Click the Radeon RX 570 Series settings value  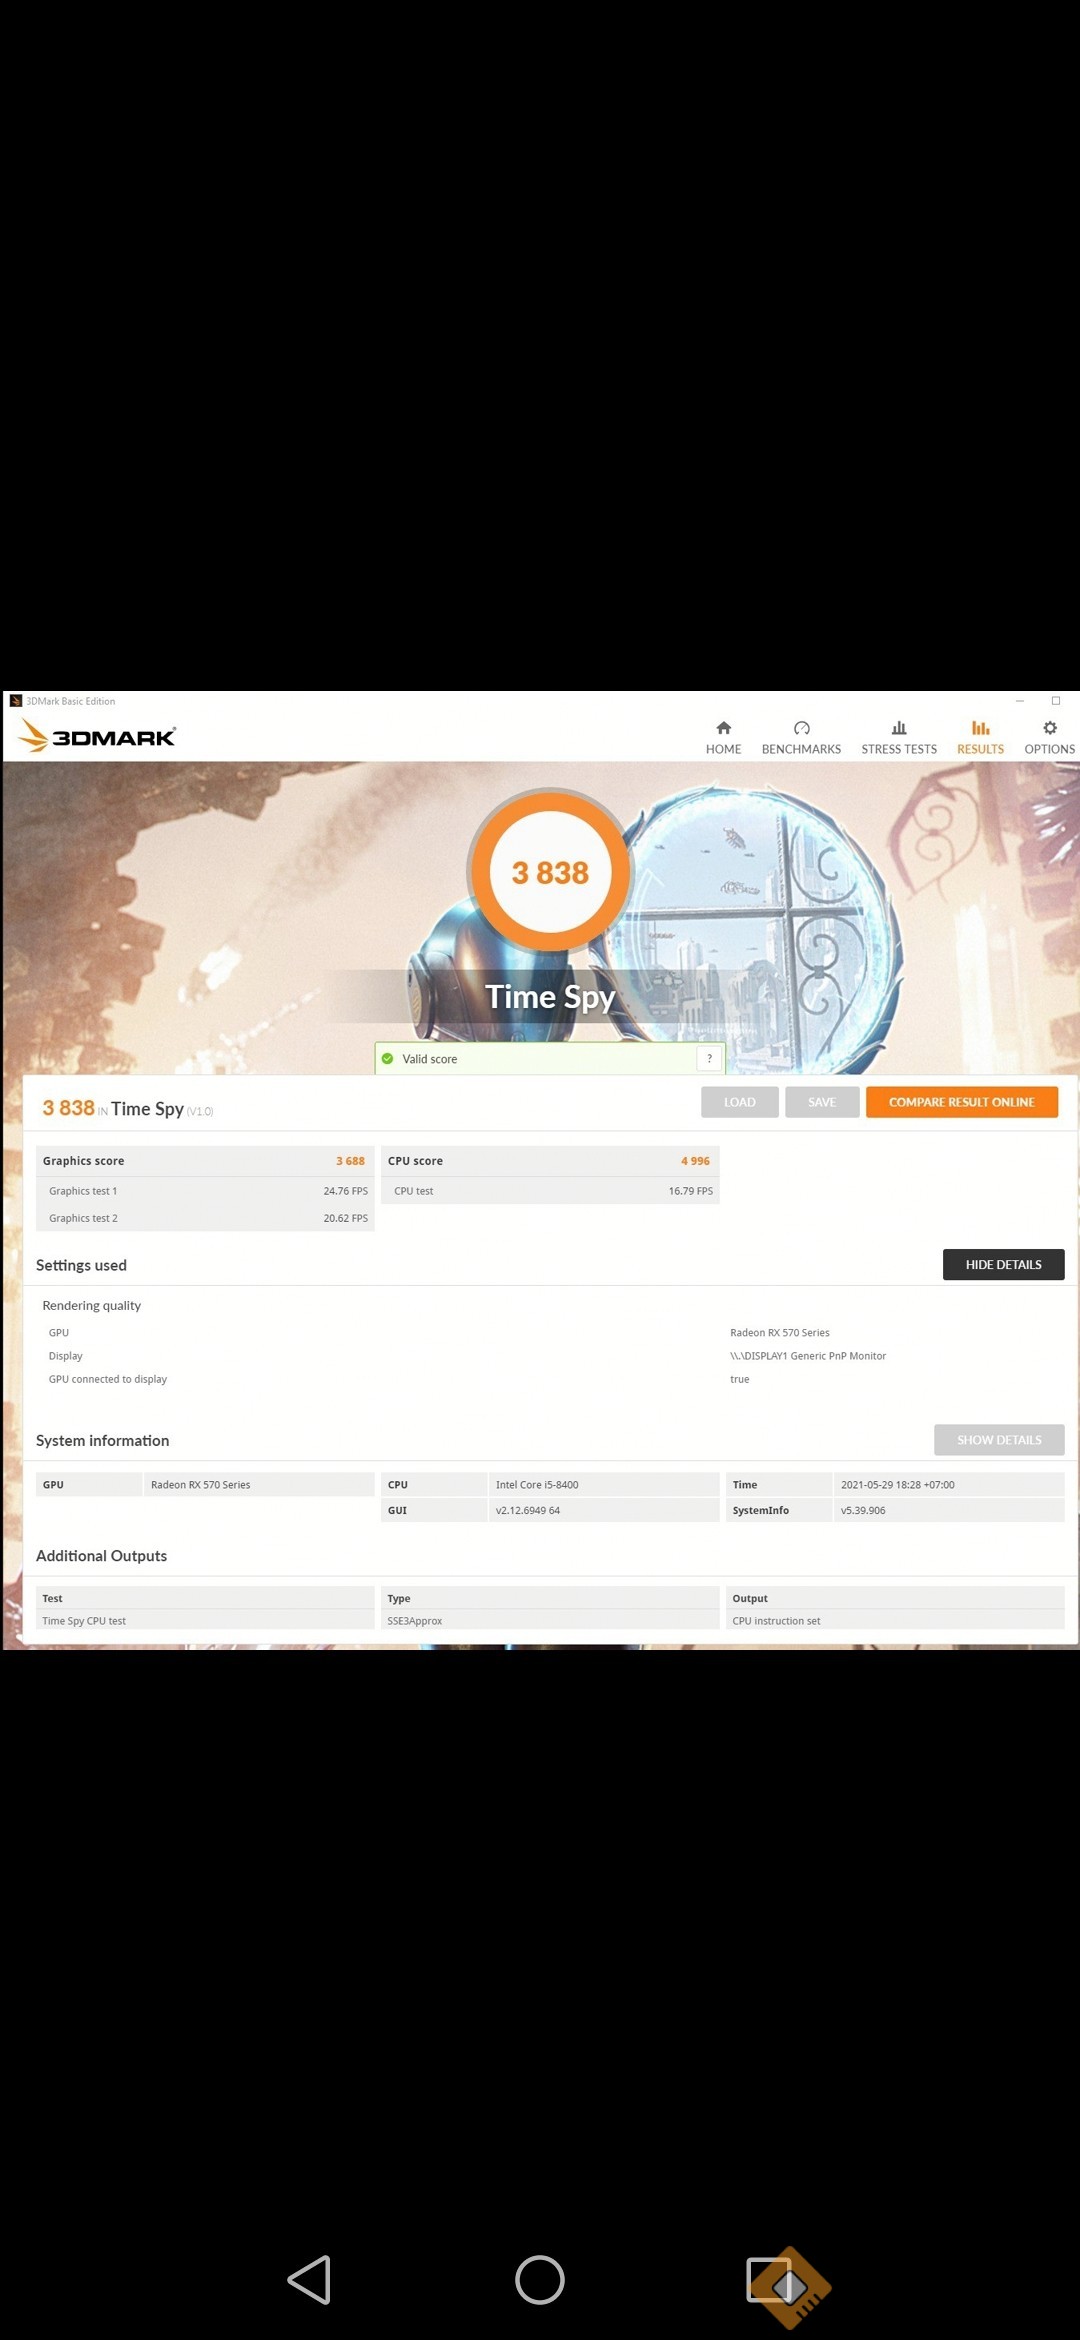click(x=780, y=1333)
